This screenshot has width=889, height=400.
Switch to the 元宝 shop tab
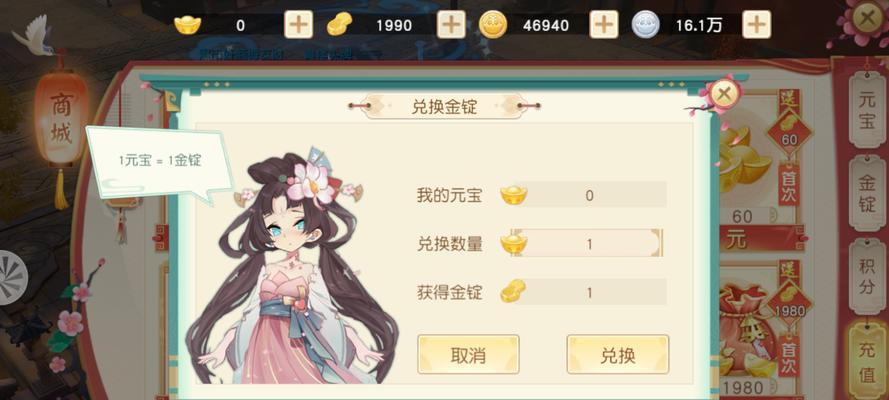867,111
